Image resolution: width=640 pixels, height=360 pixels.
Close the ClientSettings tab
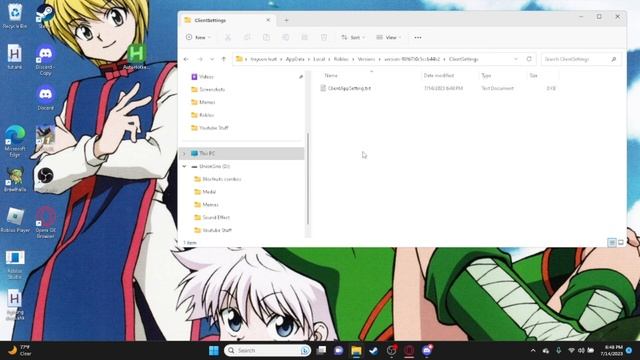tap(268, 20)
